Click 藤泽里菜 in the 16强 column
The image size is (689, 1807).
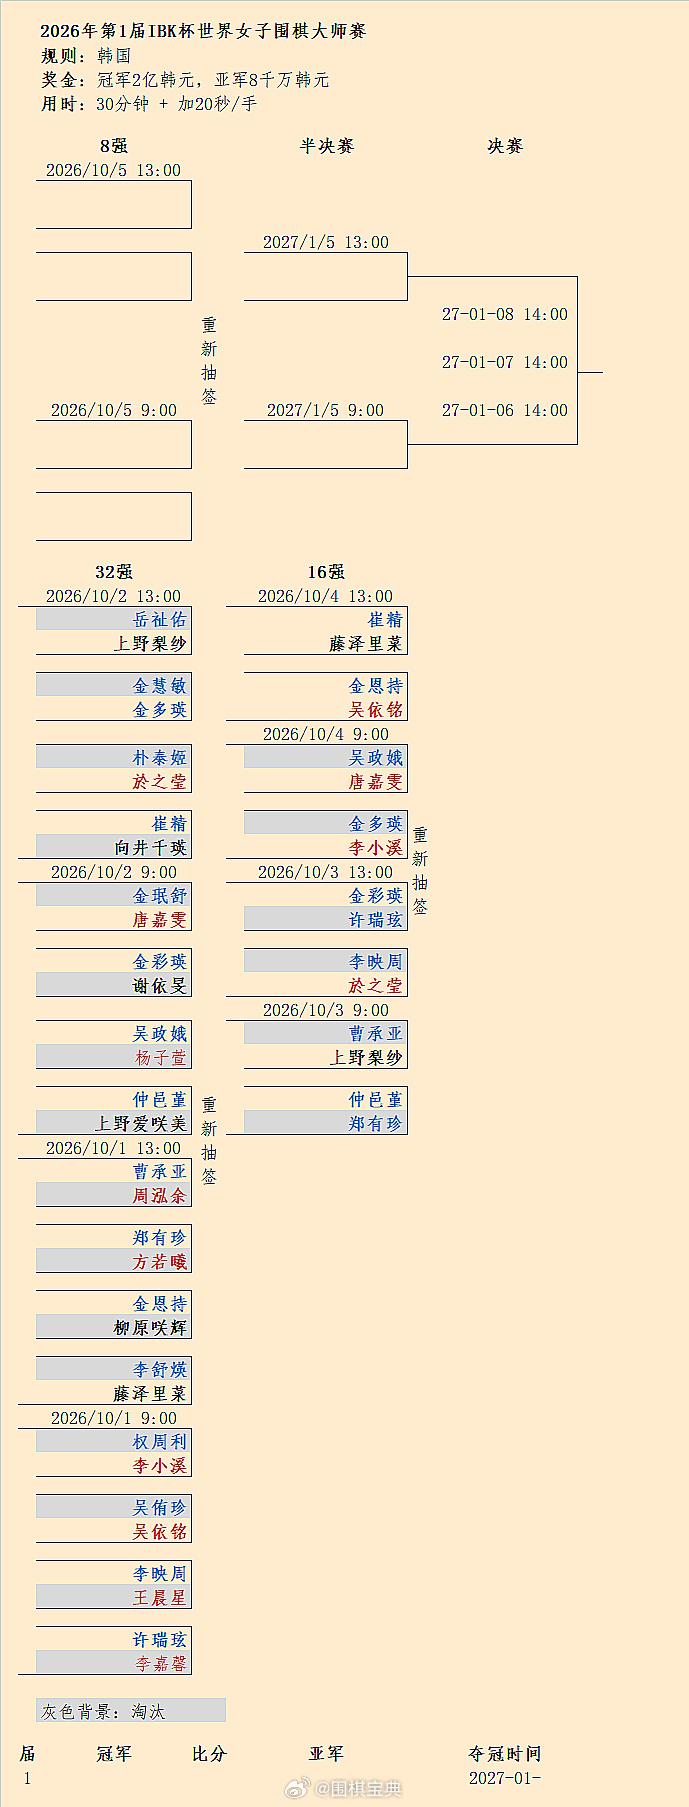point(366,644)
